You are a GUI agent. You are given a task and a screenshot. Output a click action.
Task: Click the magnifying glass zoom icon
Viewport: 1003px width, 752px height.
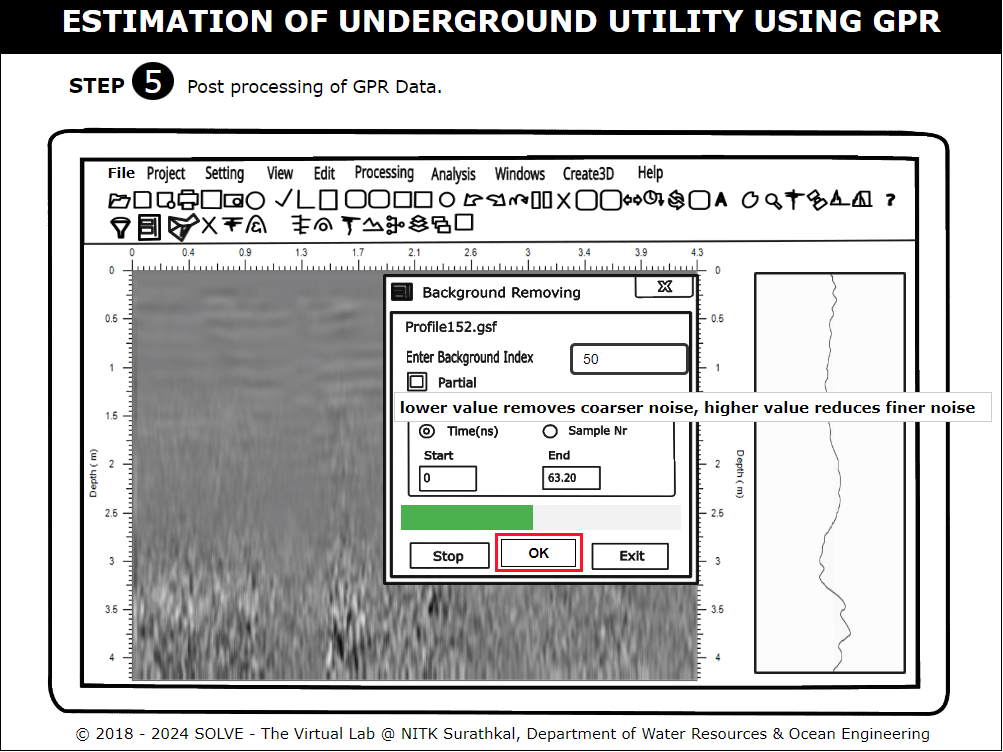coord(773,201)
